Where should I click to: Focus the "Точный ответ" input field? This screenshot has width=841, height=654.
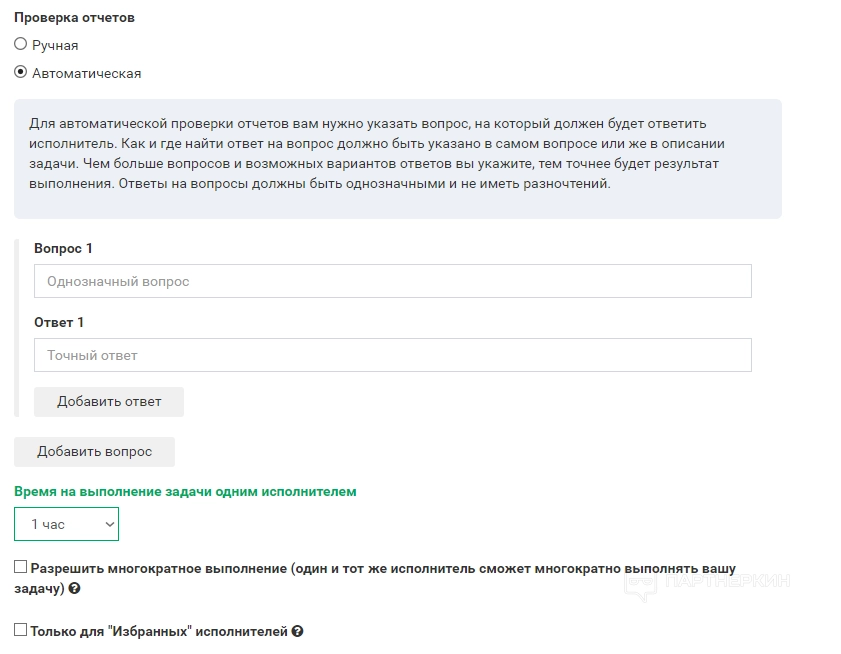click(x=392, y=355)
